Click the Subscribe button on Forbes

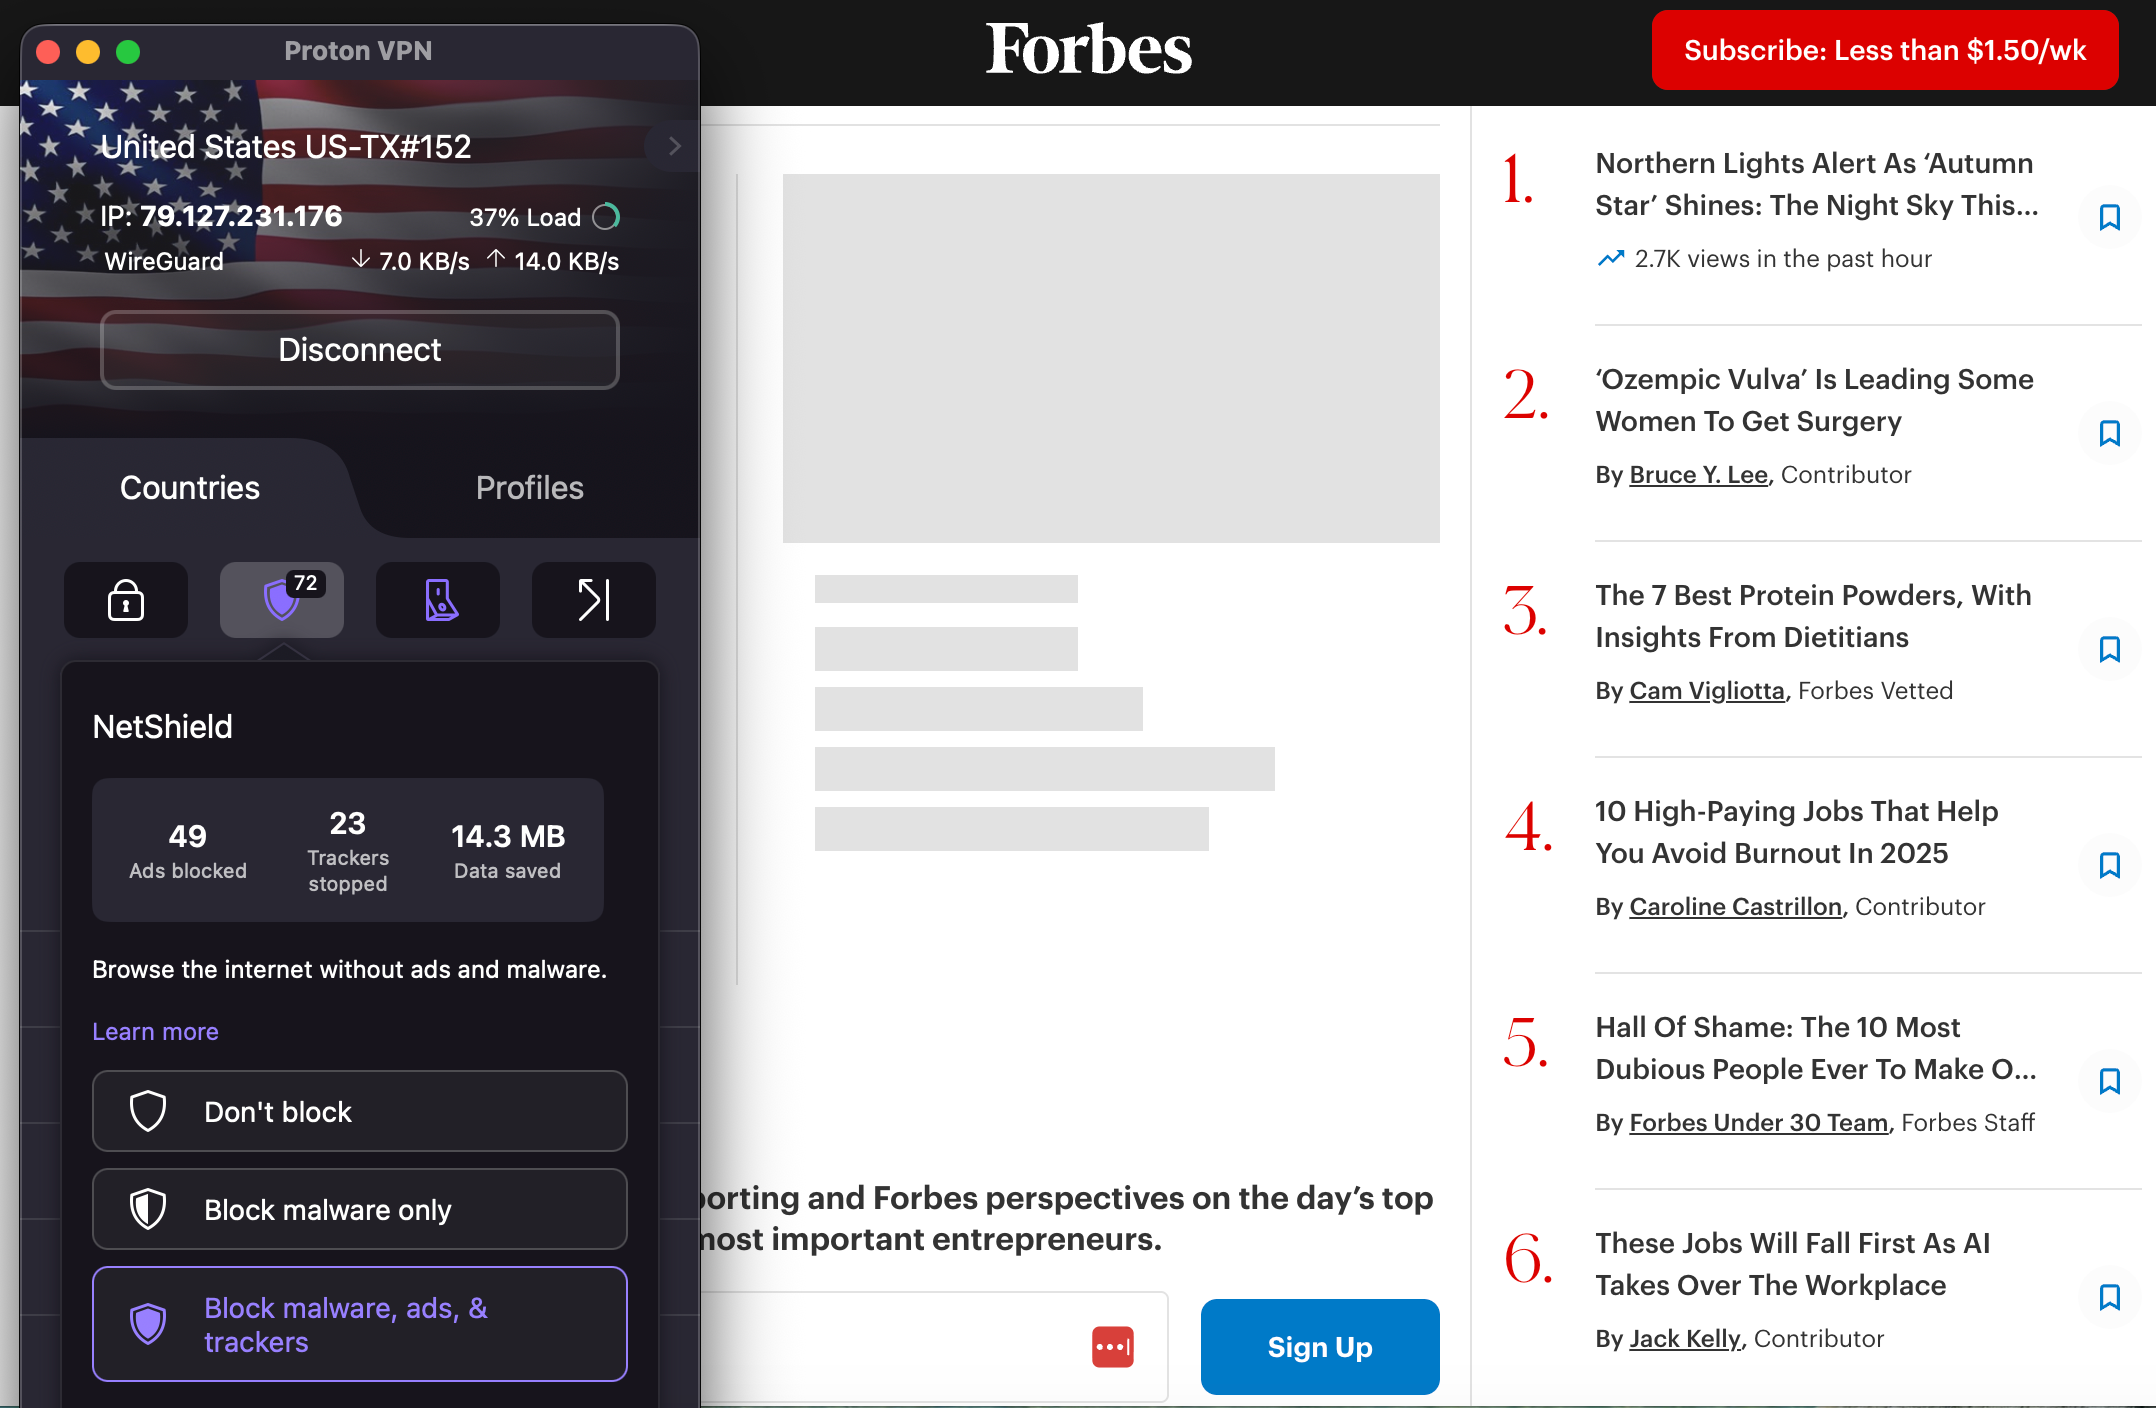[x=1884, y=50]
